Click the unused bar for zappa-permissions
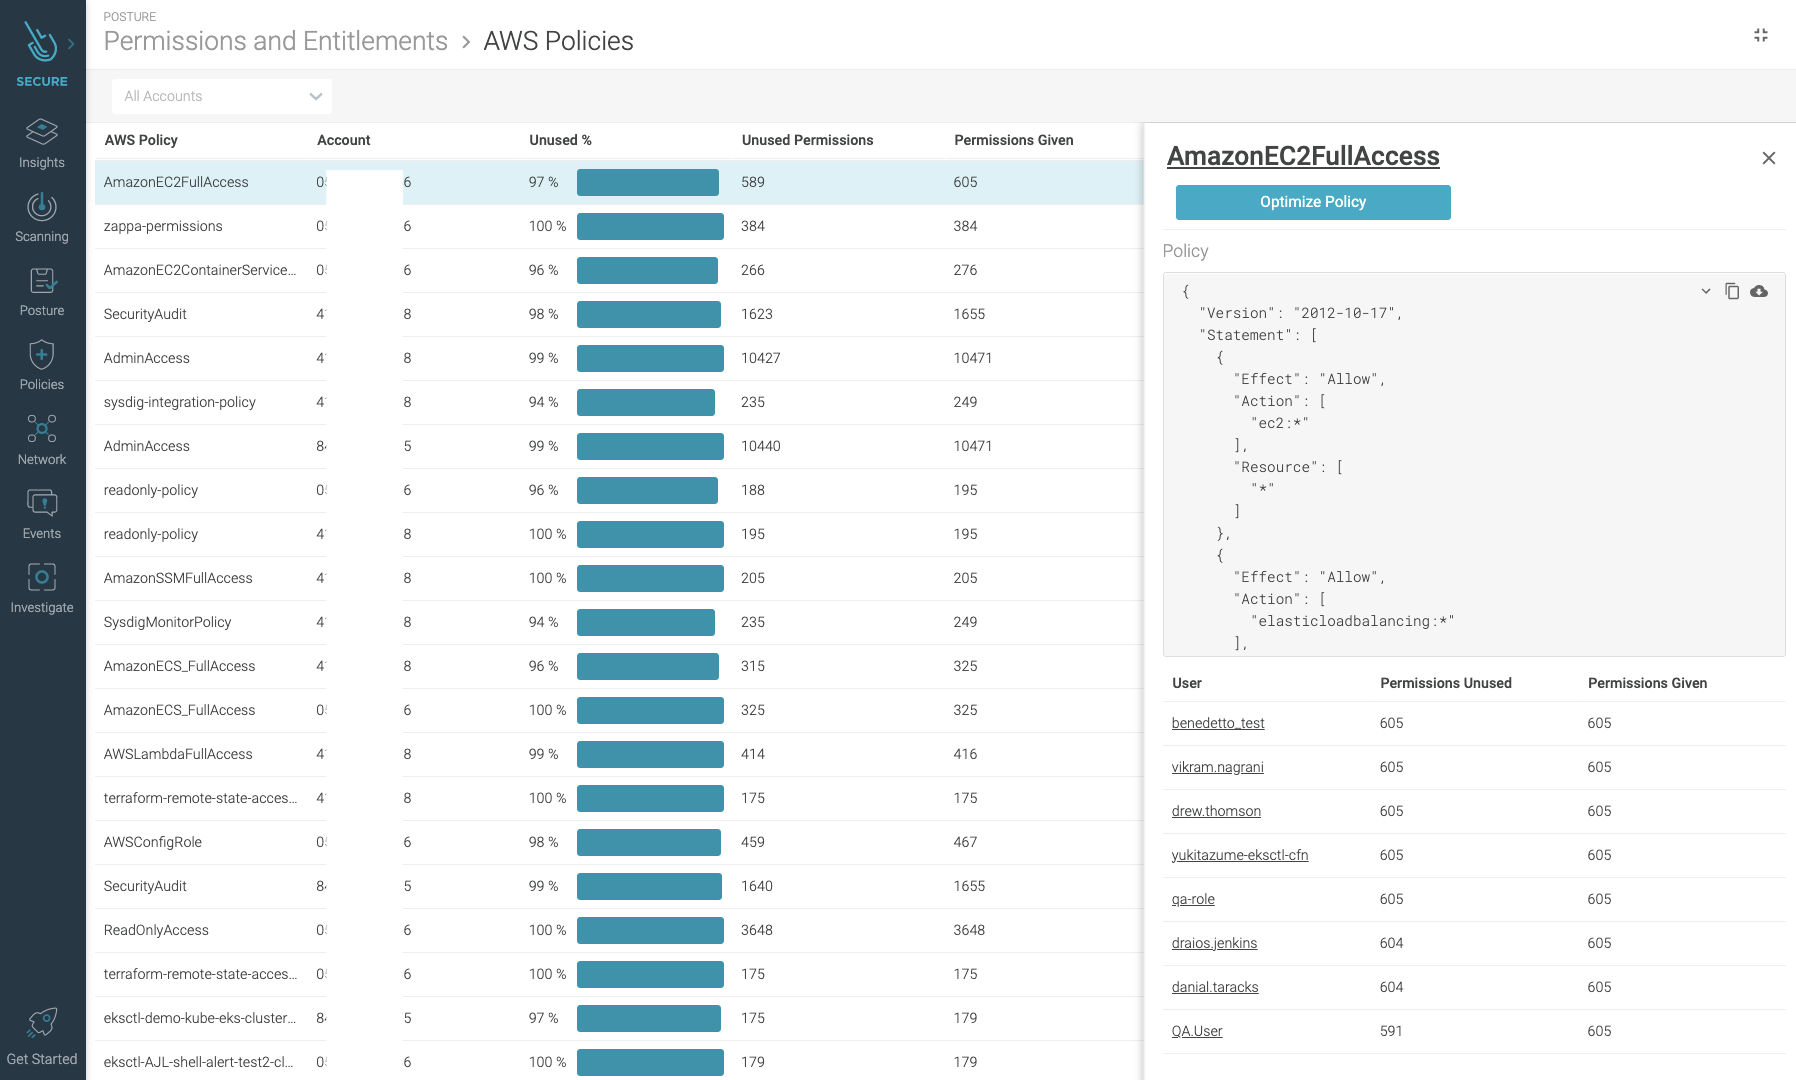Screen dimensions: 1796x1080 [x=650, y=226]
